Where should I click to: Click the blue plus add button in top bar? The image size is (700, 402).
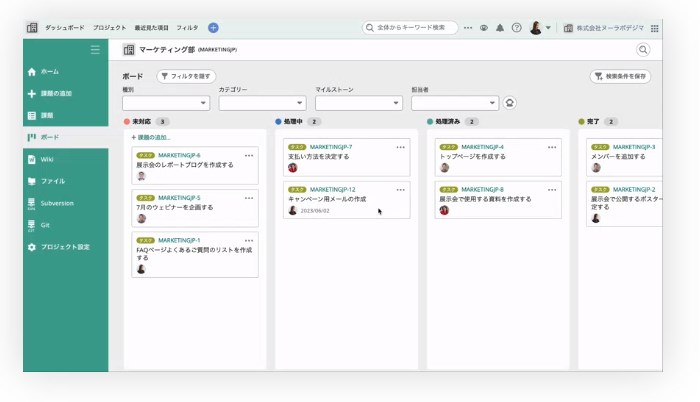click(213, 28)
